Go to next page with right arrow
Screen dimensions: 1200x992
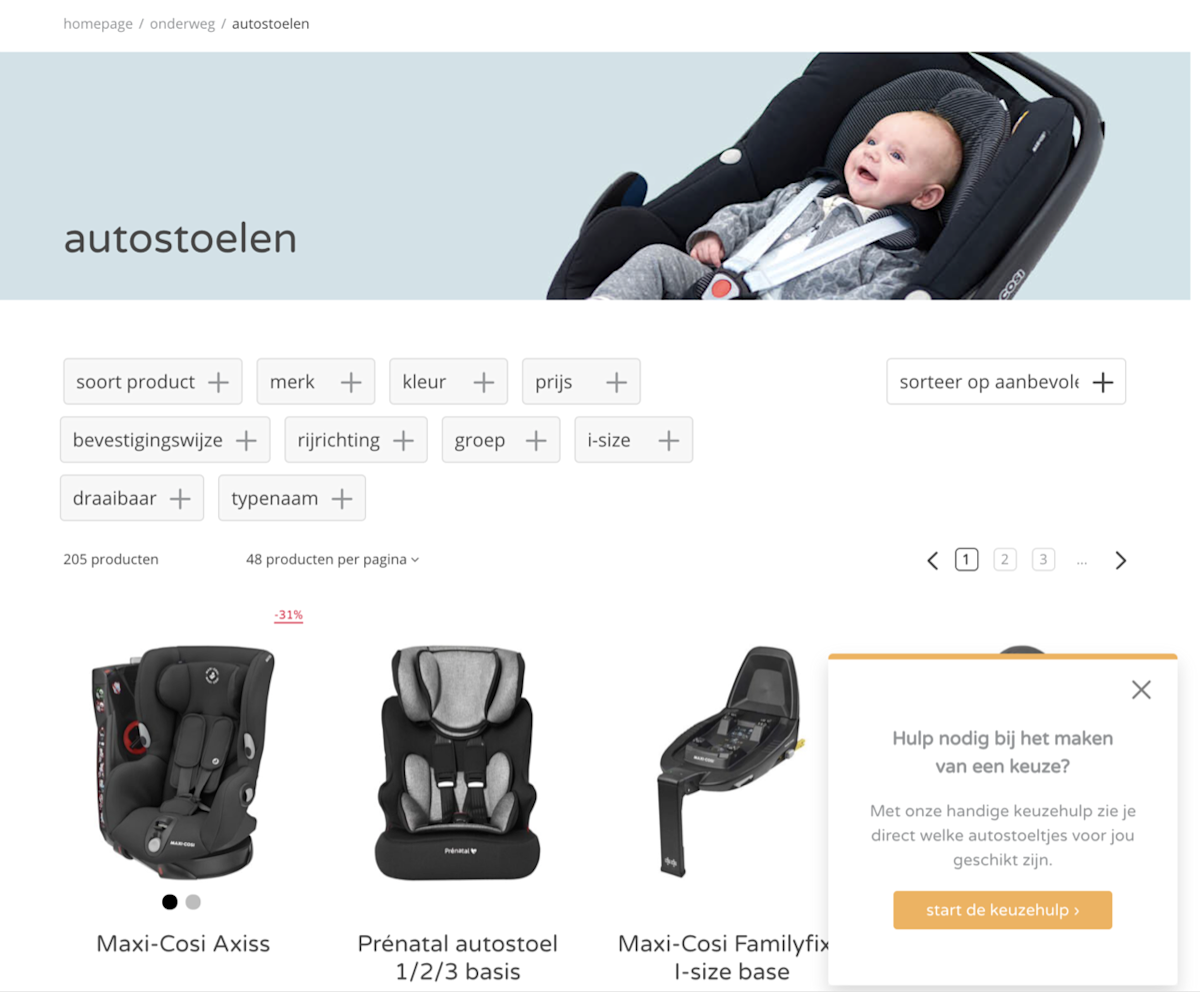pyautogui.click(x=1120, y=560)
